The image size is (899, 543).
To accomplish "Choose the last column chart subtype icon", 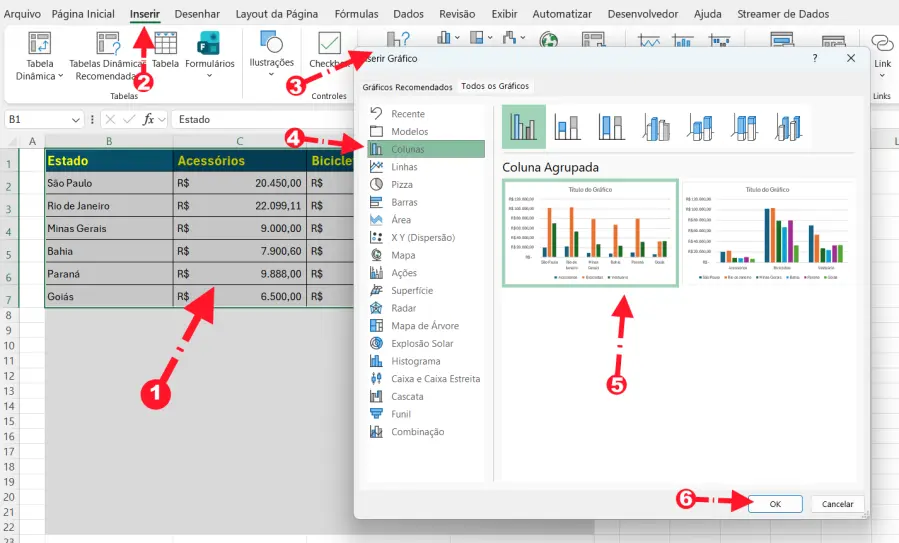I will pyautogui.click(x=789, y=127).
